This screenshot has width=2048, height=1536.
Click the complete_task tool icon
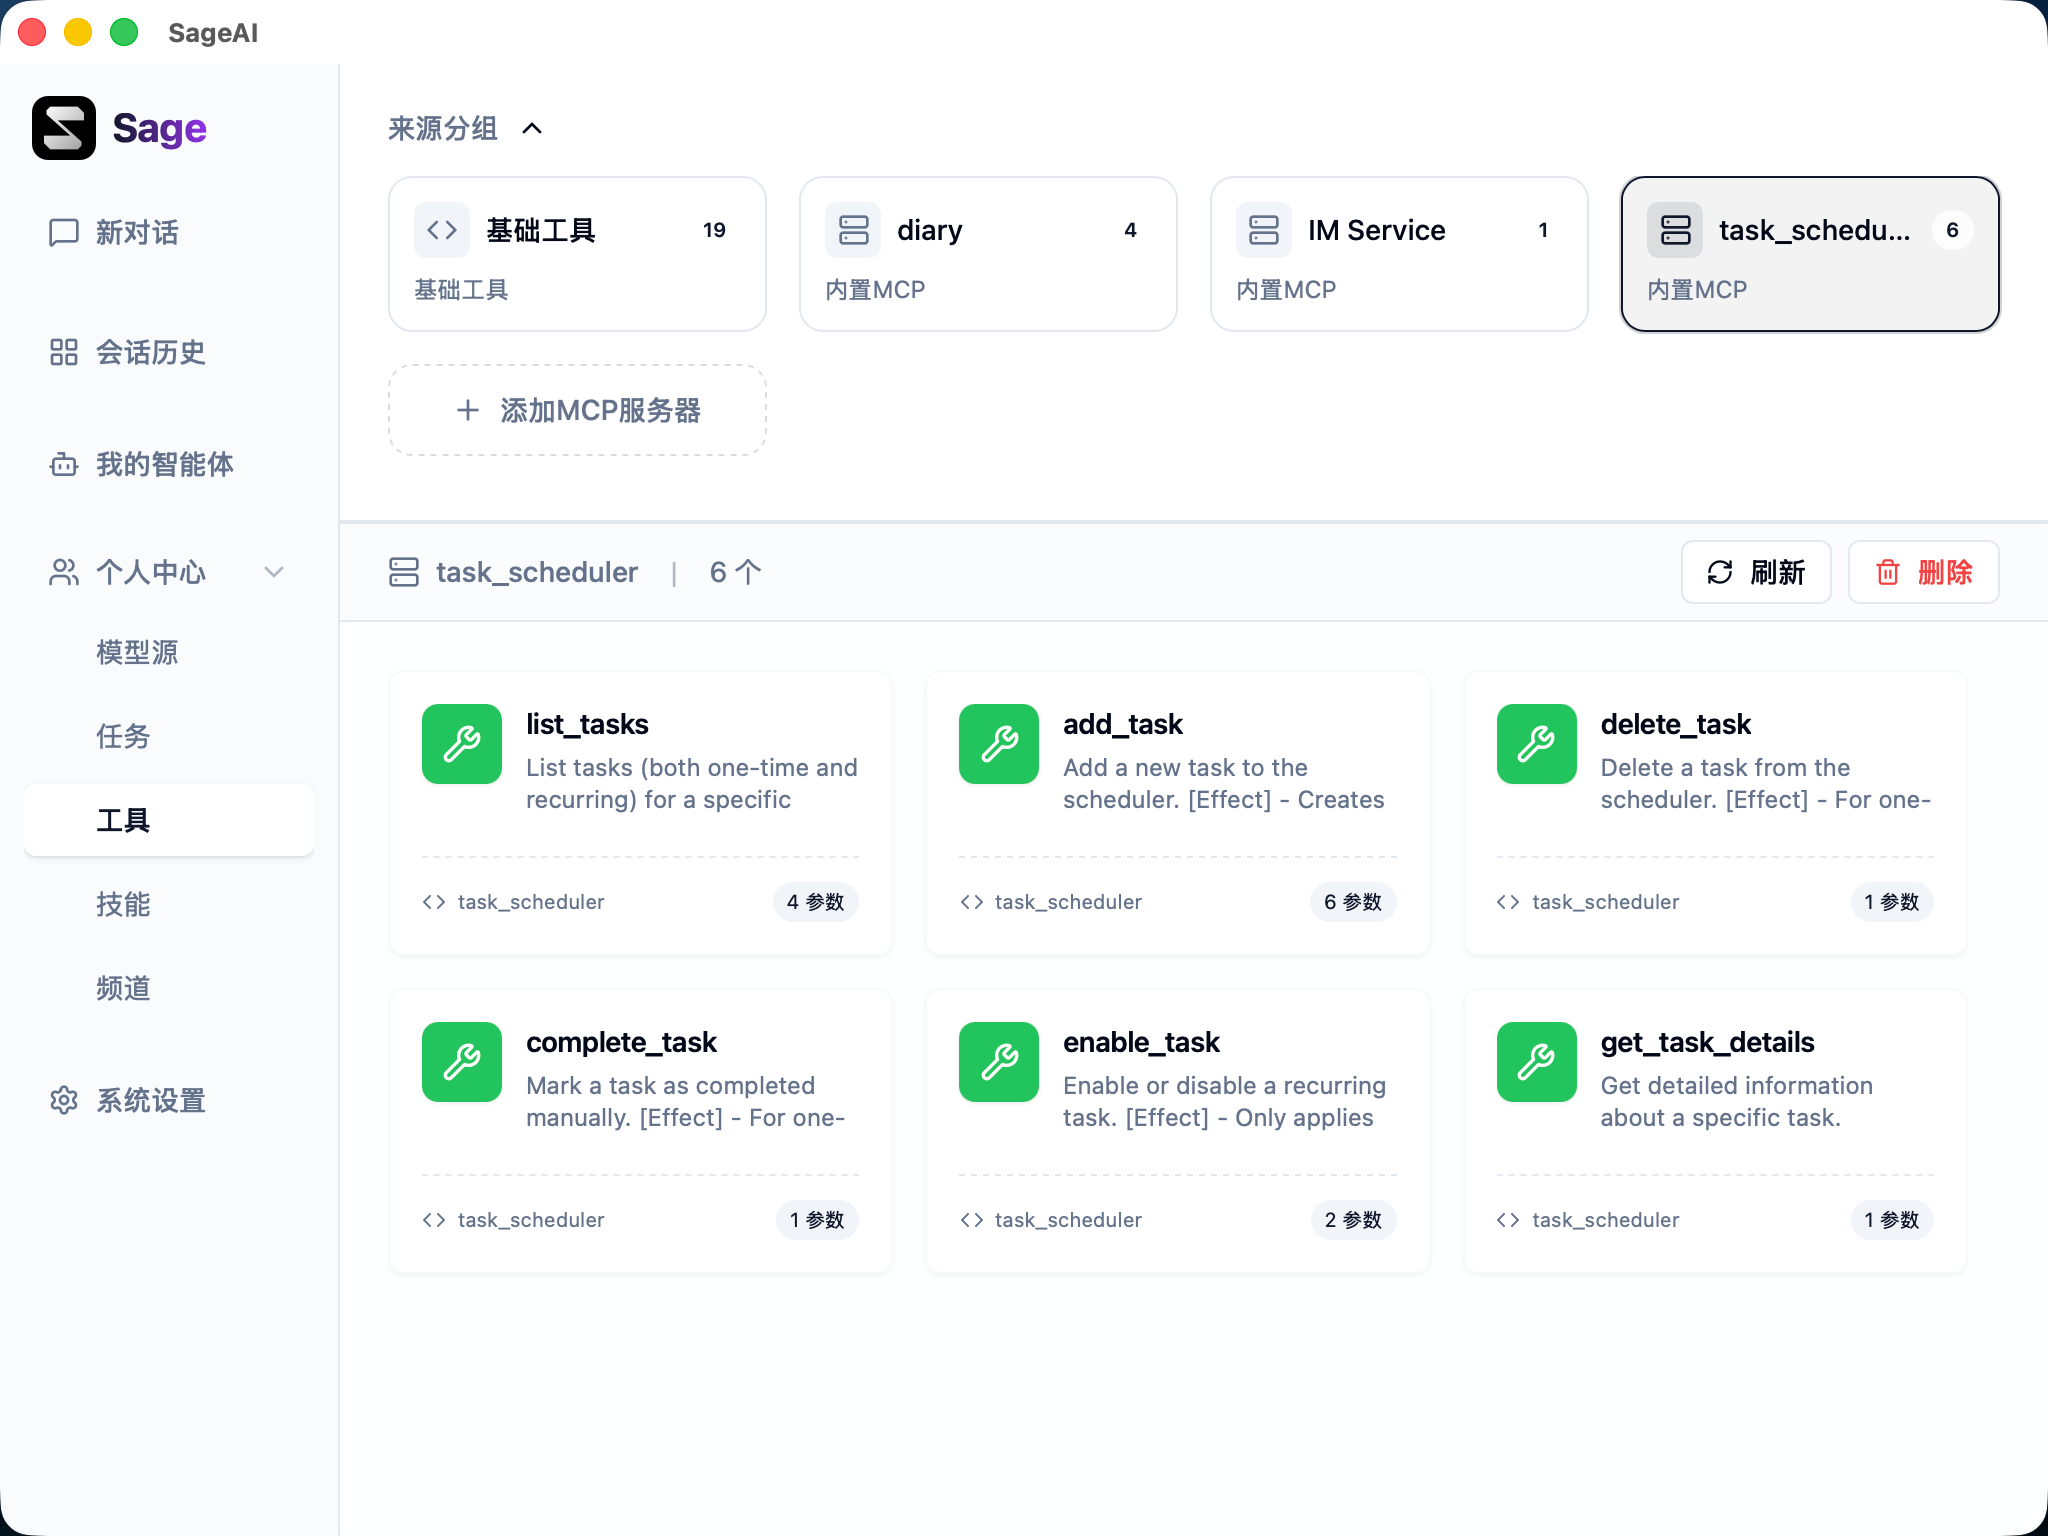click(x=461, y=1062)
